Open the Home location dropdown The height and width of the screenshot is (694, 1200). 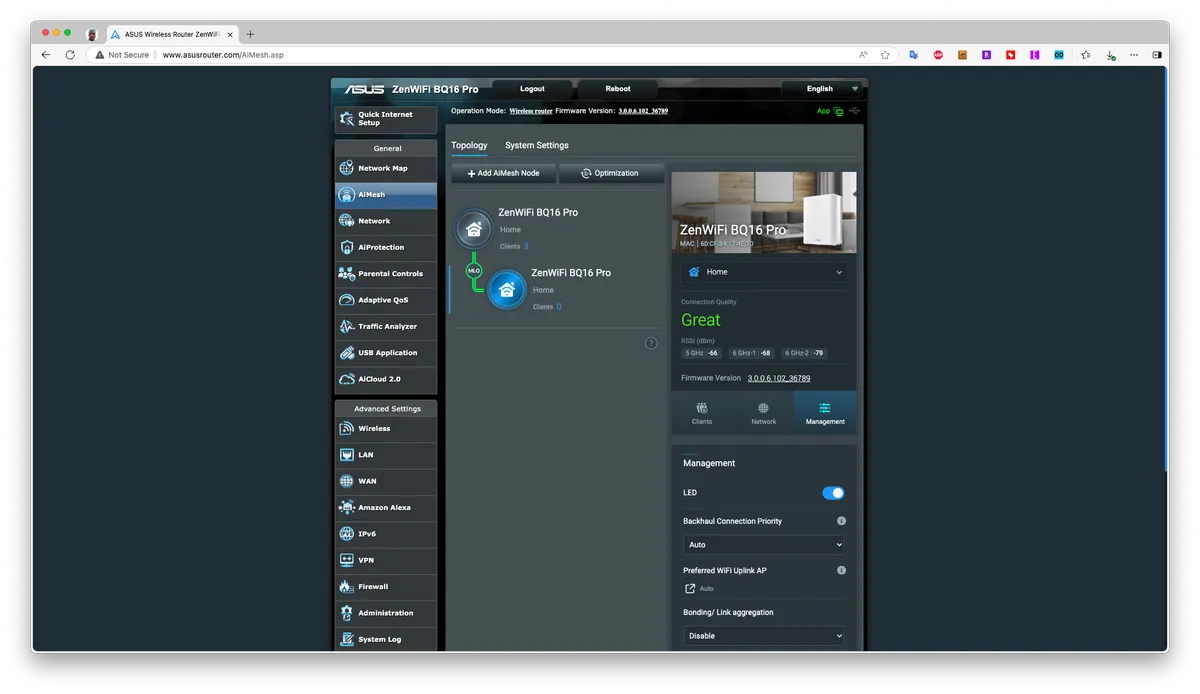point(763,272)
